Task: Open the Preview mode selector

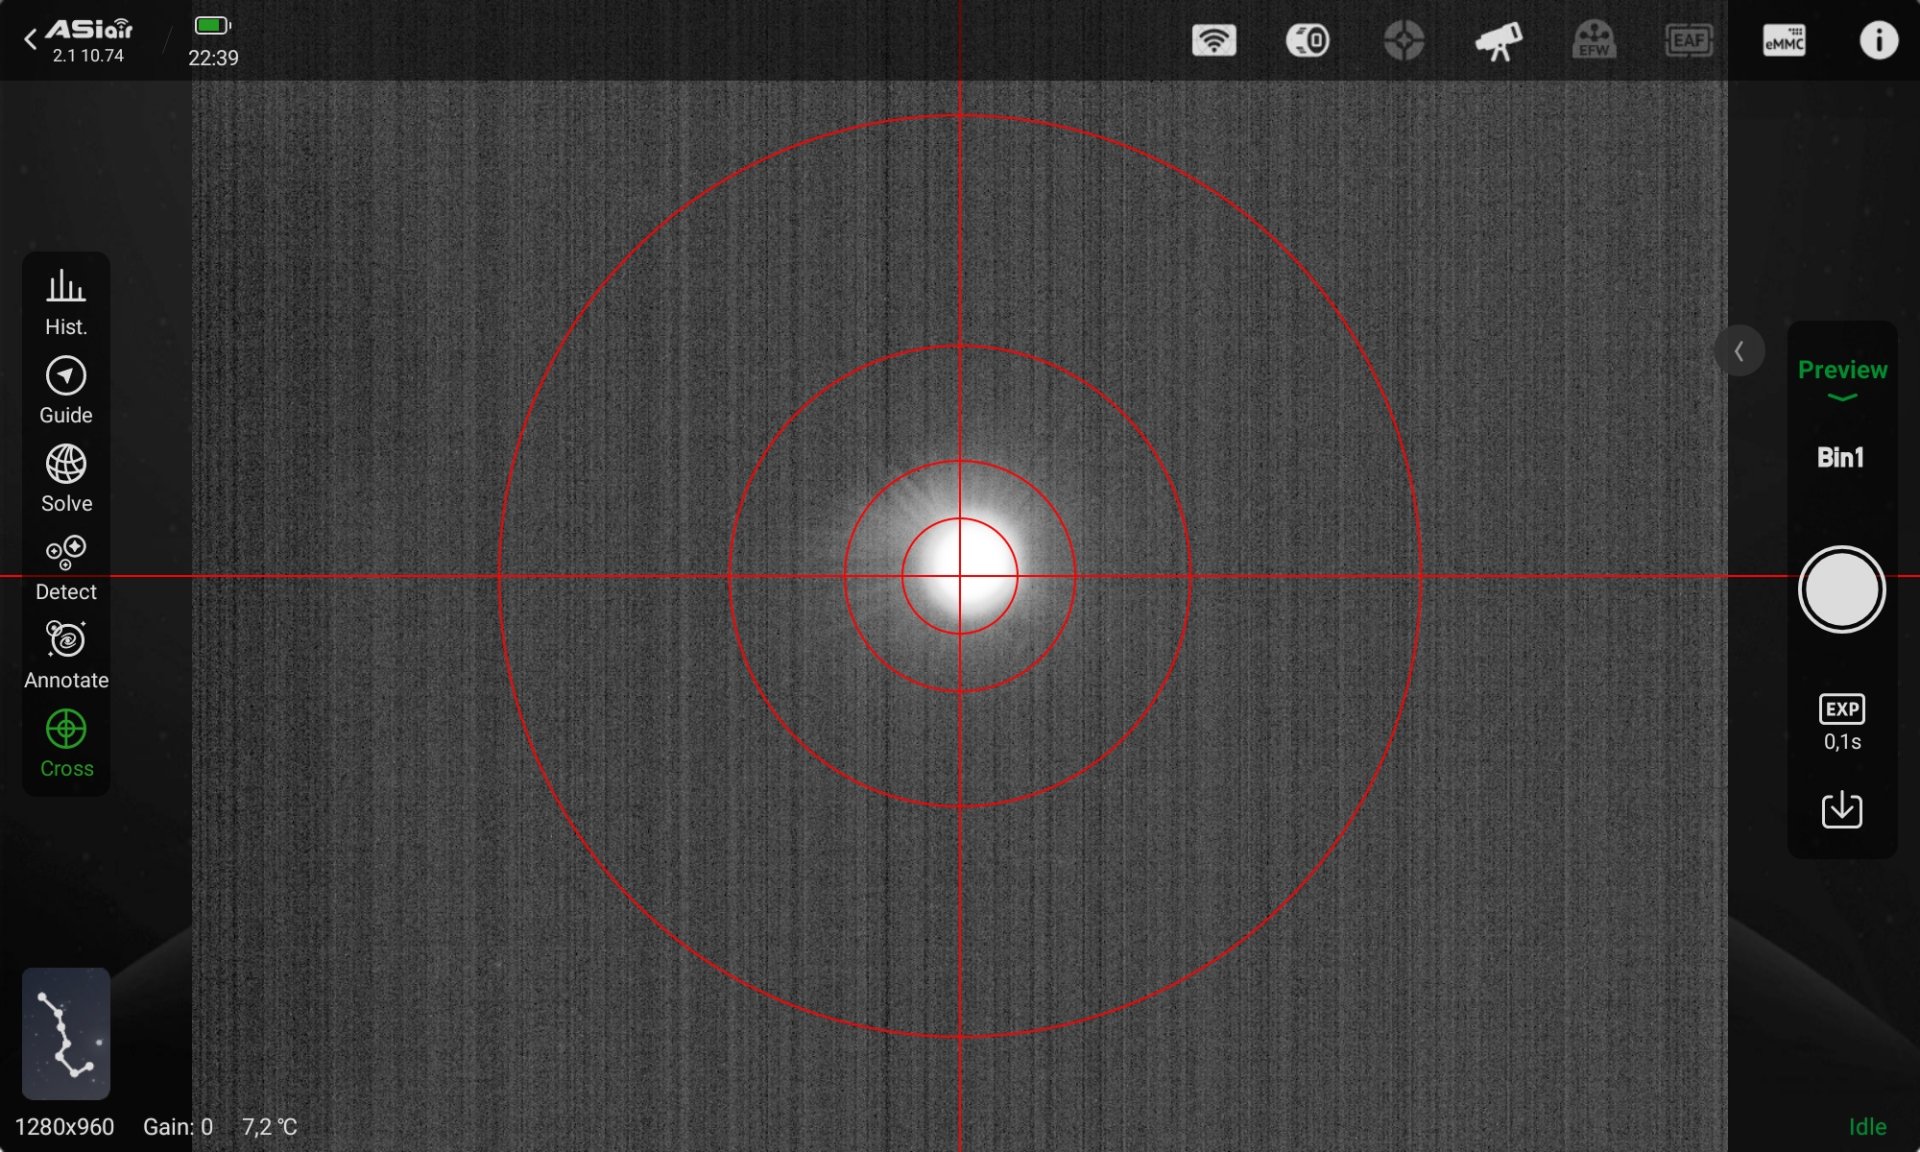Action: tap(1842, 379)
